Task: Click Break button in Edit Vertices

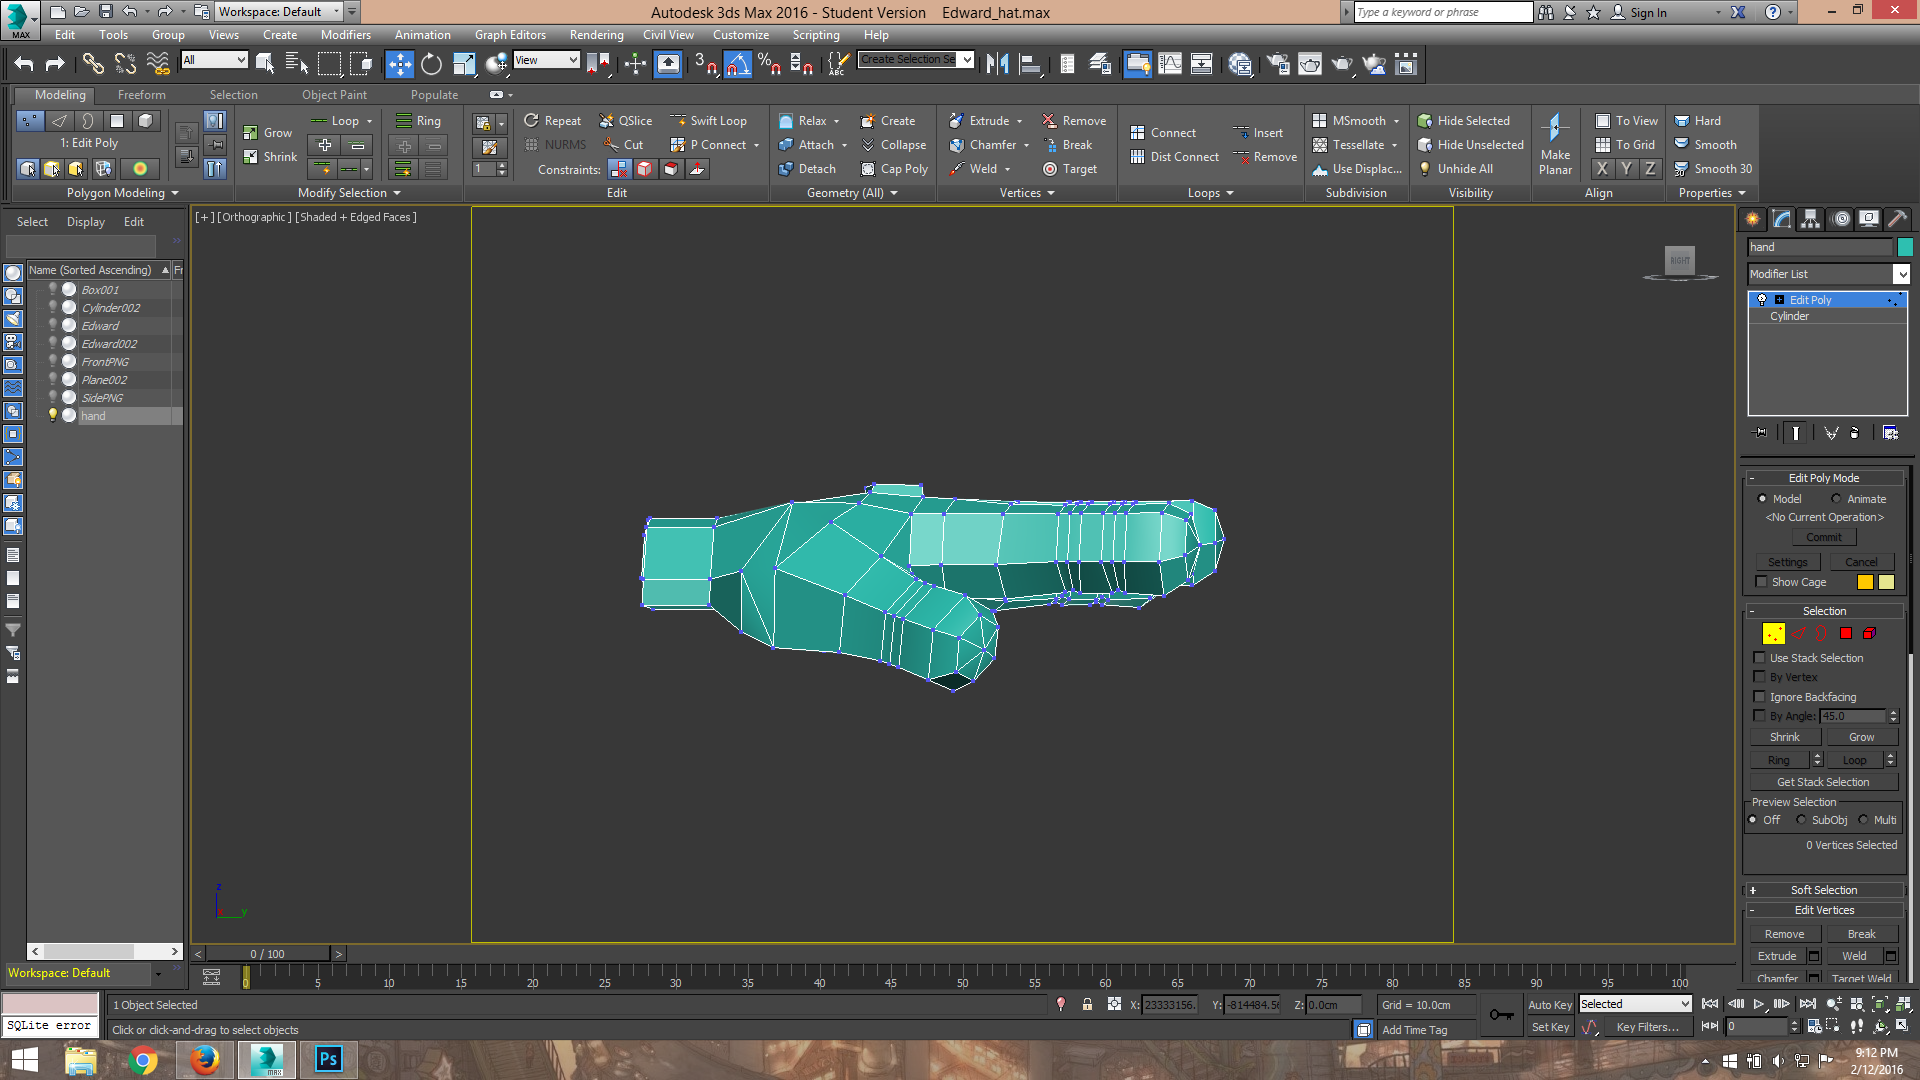Action: pyautogui.click(x=1861, y=934)
